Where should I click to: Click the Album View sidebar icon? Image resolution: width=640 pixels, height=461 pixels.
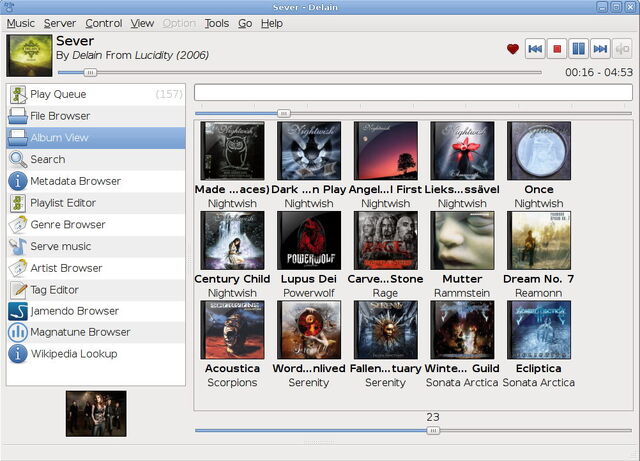coord(18,138)
